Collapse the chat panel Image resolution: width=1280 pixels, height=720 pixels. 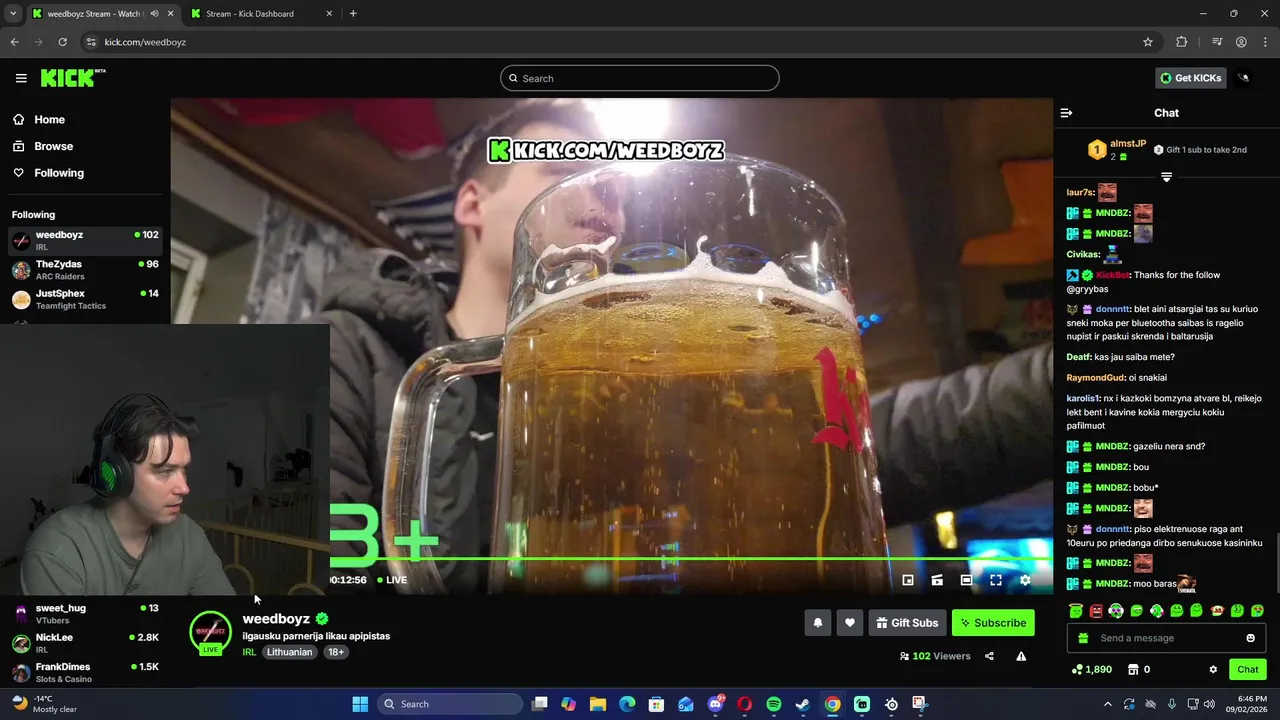coord(1066,113)
